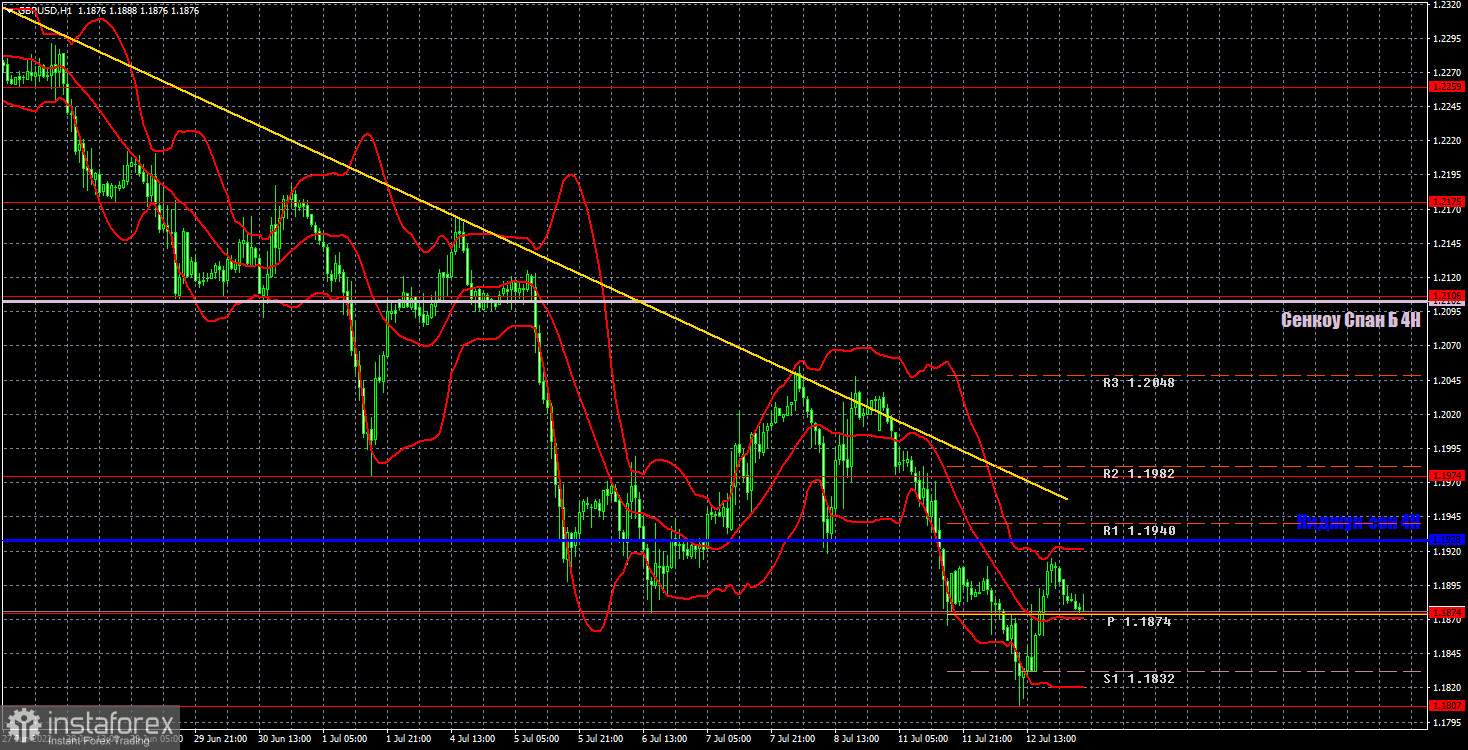Click the P 1.1874 pivot label

(x=1139, y=621)
